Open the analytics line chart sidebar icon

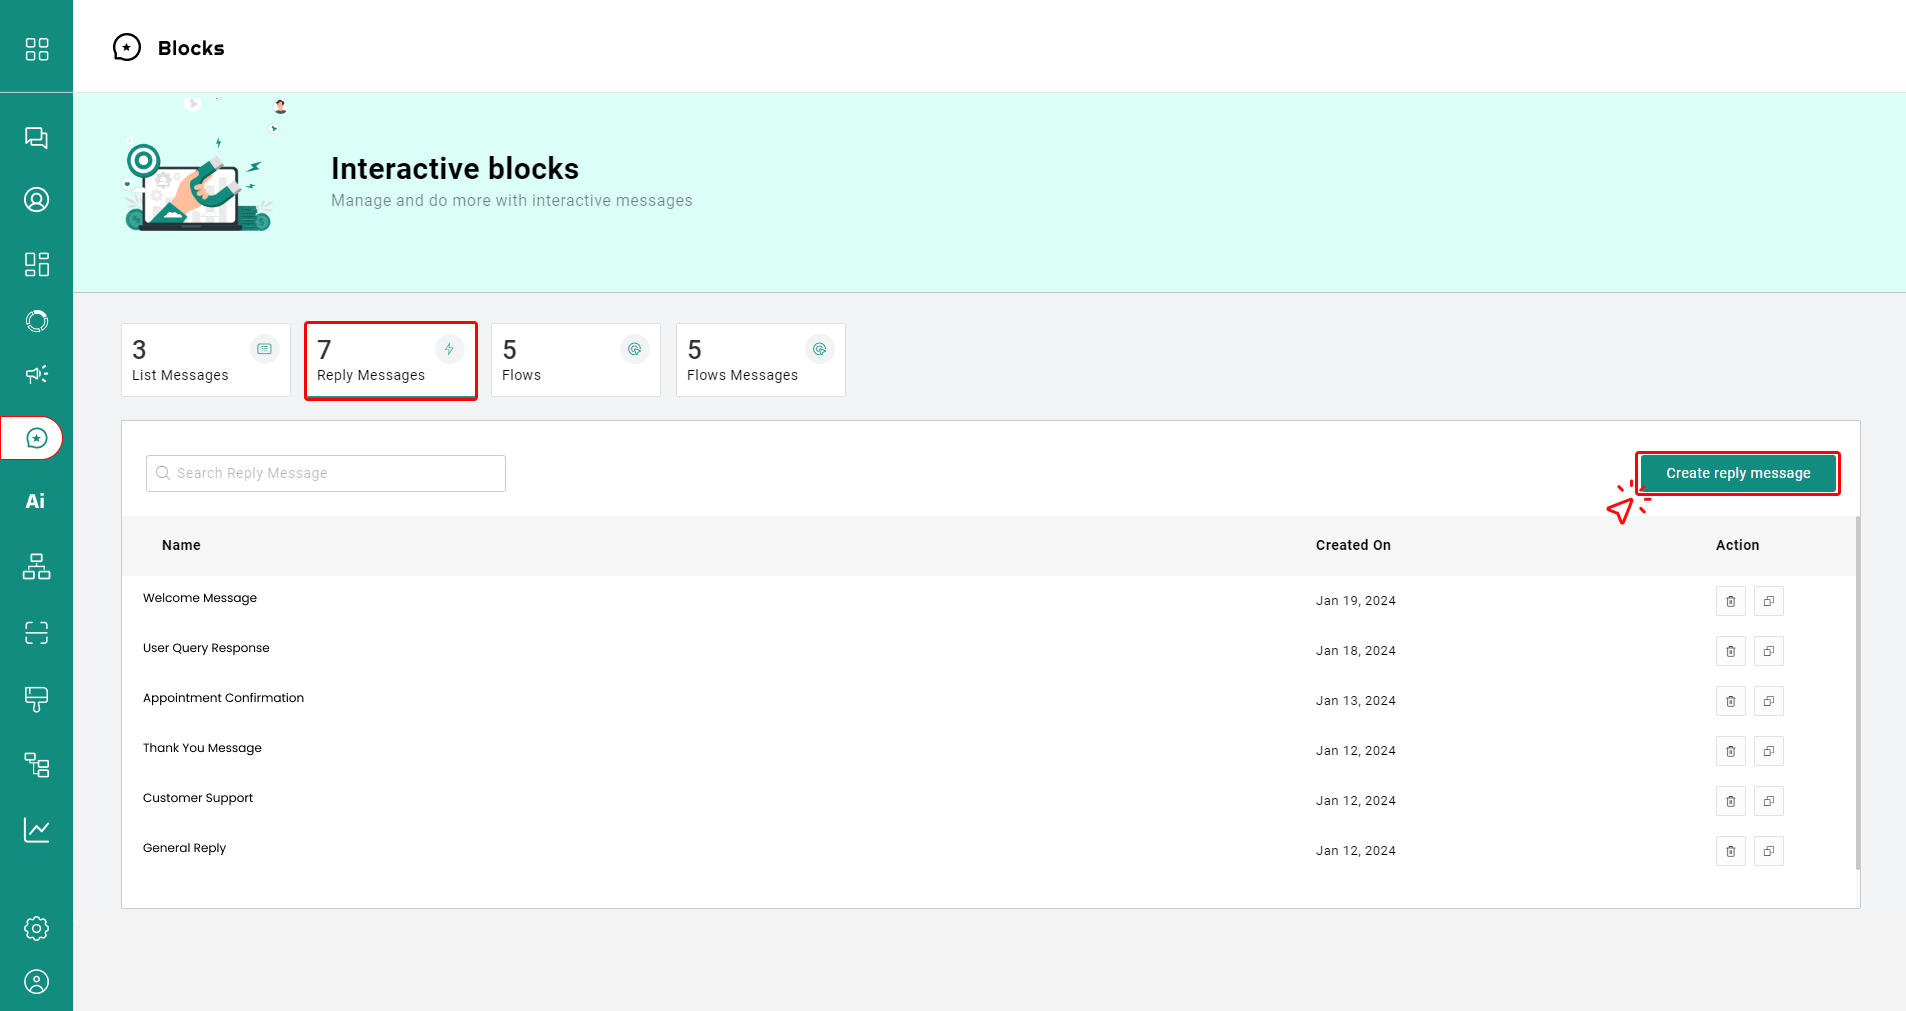[36, 830]
